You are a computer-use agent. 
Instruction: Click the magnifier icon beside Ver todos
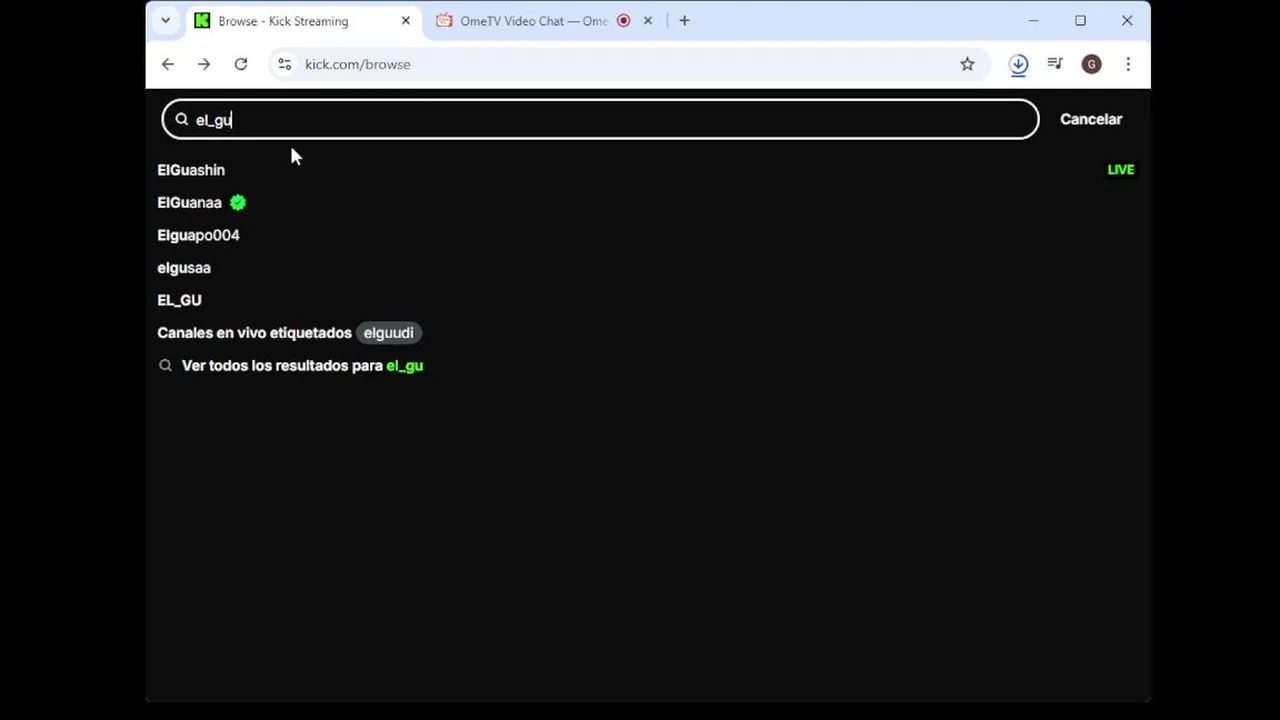point(165,366)
